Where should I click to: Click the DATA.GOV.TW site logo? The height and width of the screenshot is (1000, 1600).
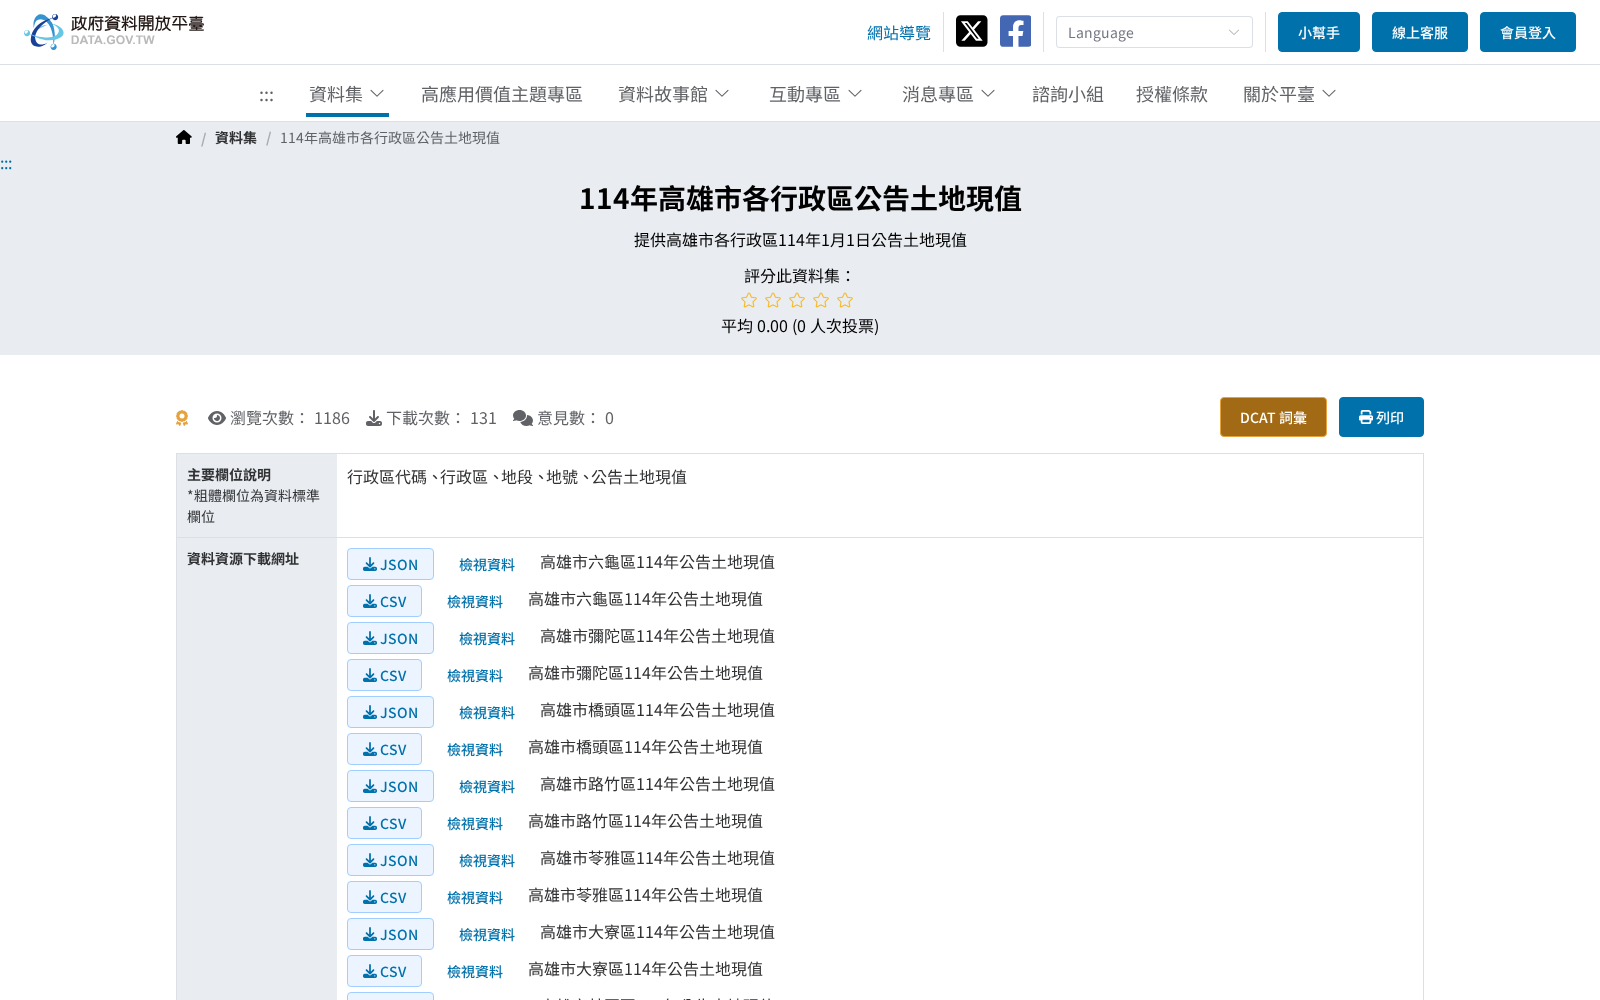click(114, 31)
